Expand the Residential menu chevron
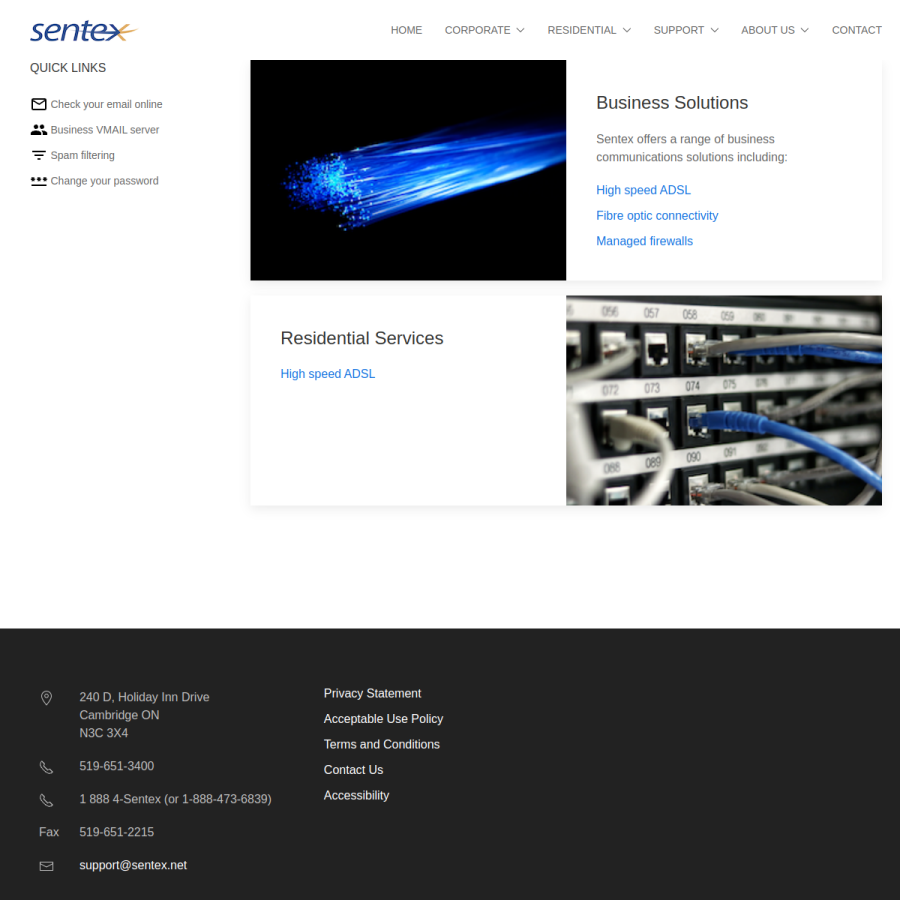The image size is (900, 900). point(627,30)
